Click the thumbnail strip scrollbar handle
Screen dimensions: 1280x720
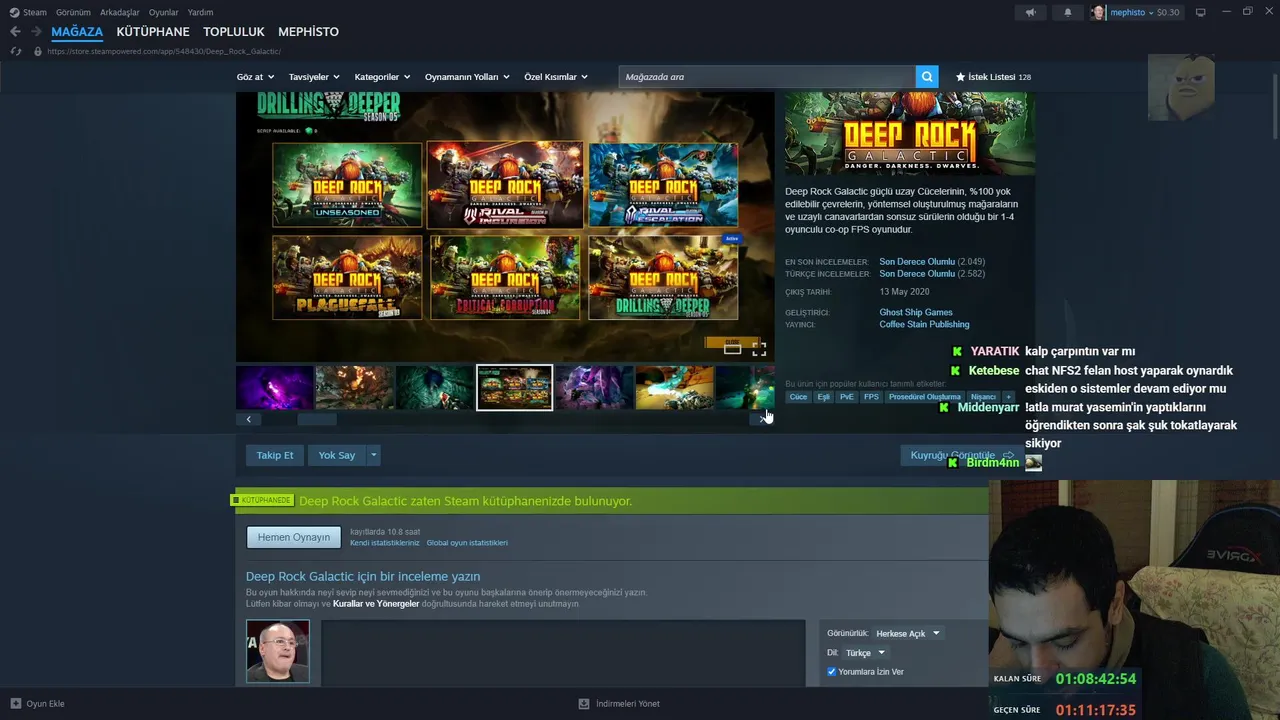tap(317, 419)
